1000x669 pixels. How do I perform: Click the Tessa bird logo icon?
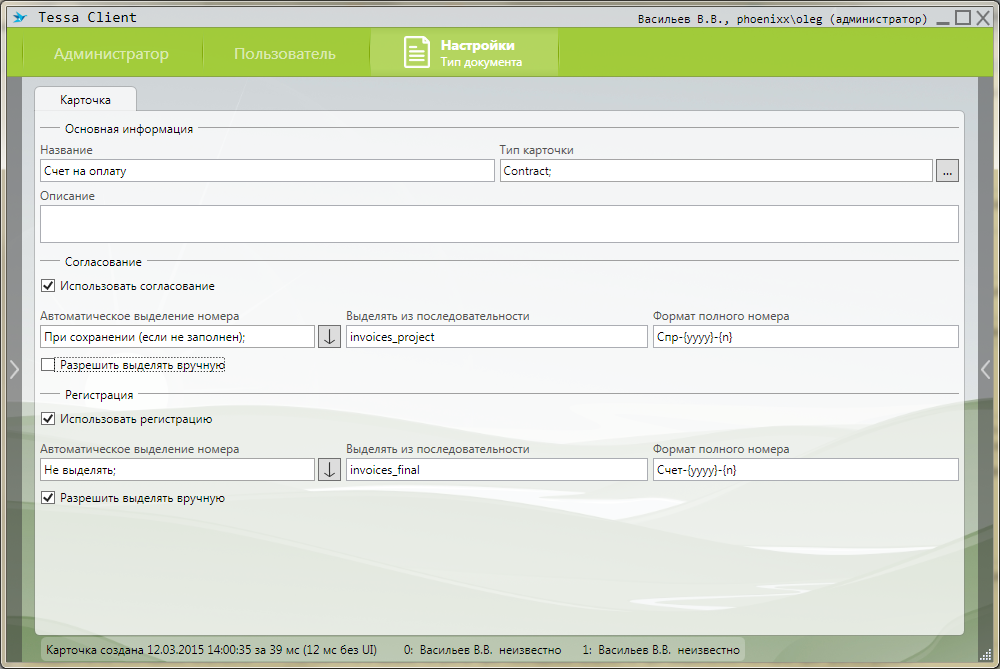pyautogui.click(x=20, y=17)
